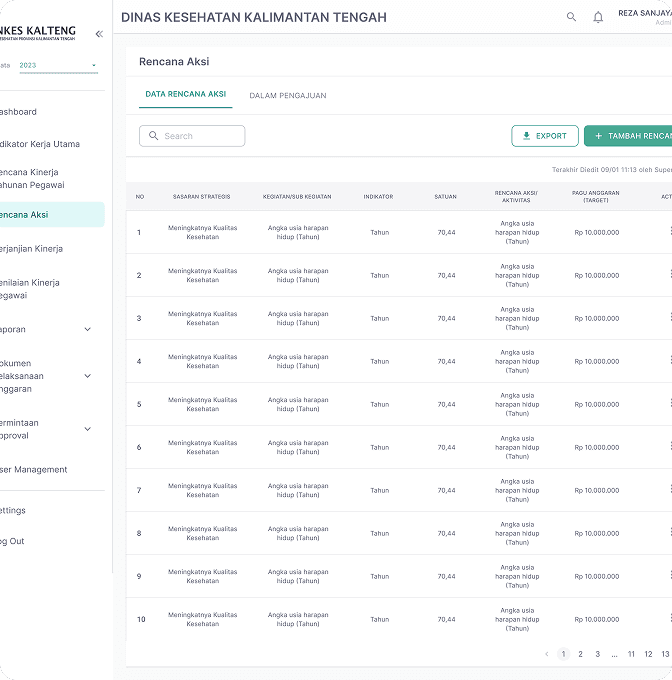Click row 5 Rp 10.000.000 cell
Viewport: 672px width, 680px height.
[x=597, y=405]
